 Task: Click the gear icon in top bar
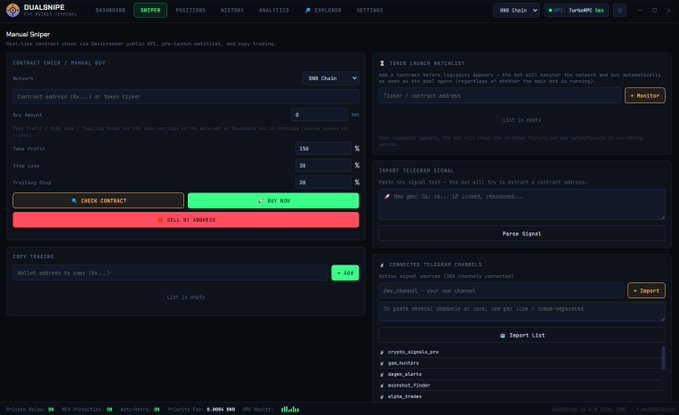620,10
